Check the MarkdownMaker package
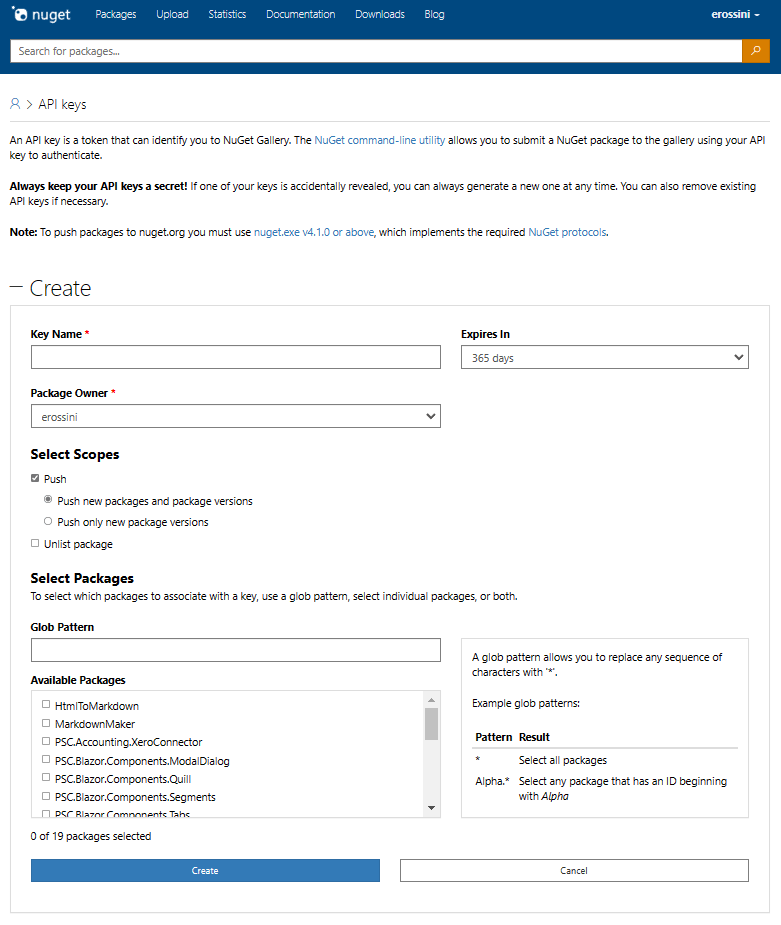Screen dimensions: 781x925 46,723
